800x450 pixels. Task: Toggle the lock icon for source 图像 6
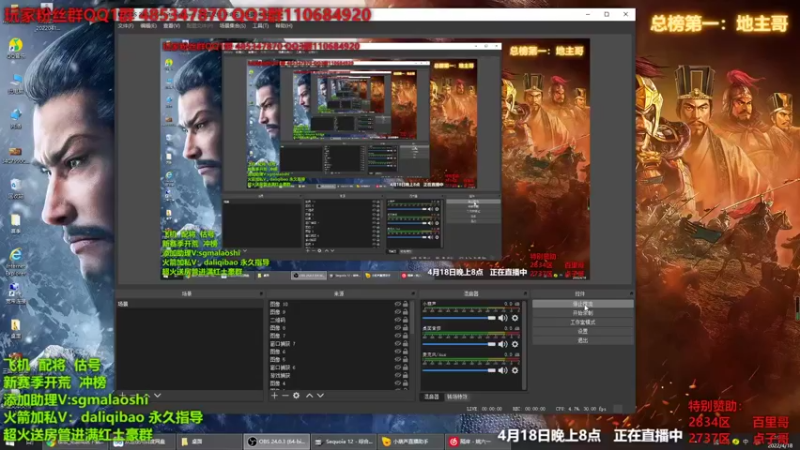coord(406,352)
